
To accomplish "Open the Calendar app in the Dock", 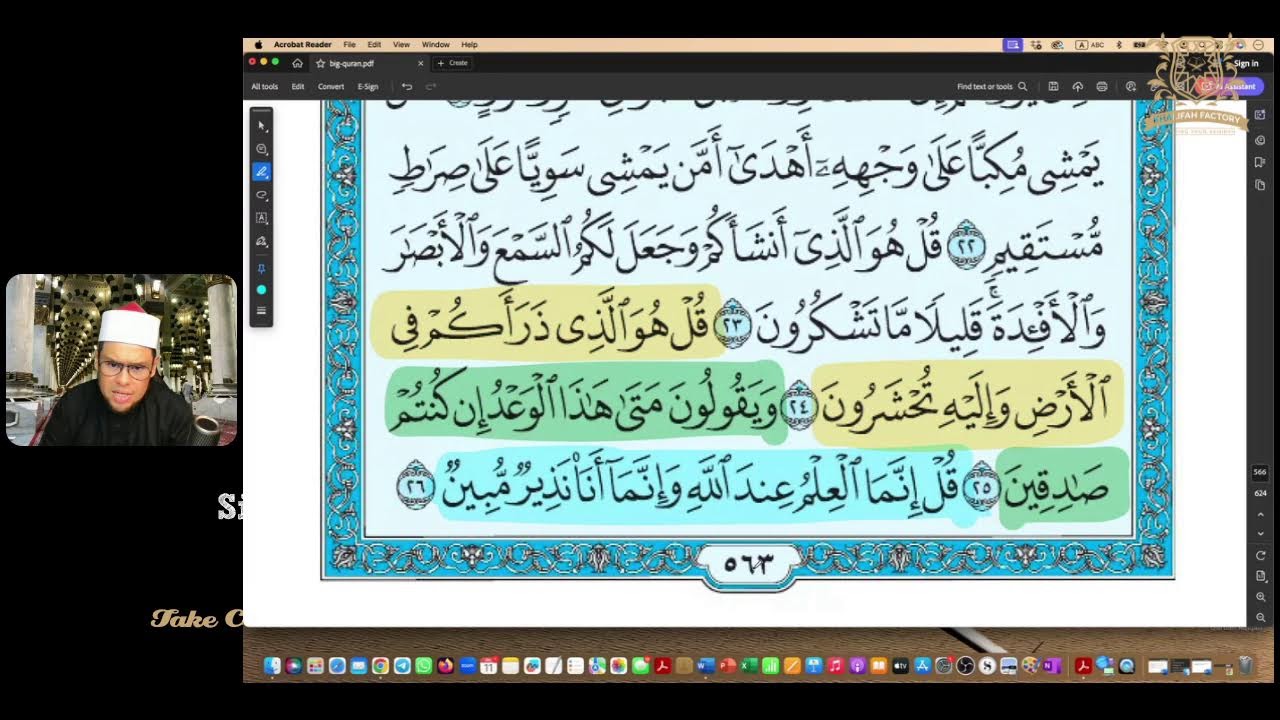I will click(488, 666).
